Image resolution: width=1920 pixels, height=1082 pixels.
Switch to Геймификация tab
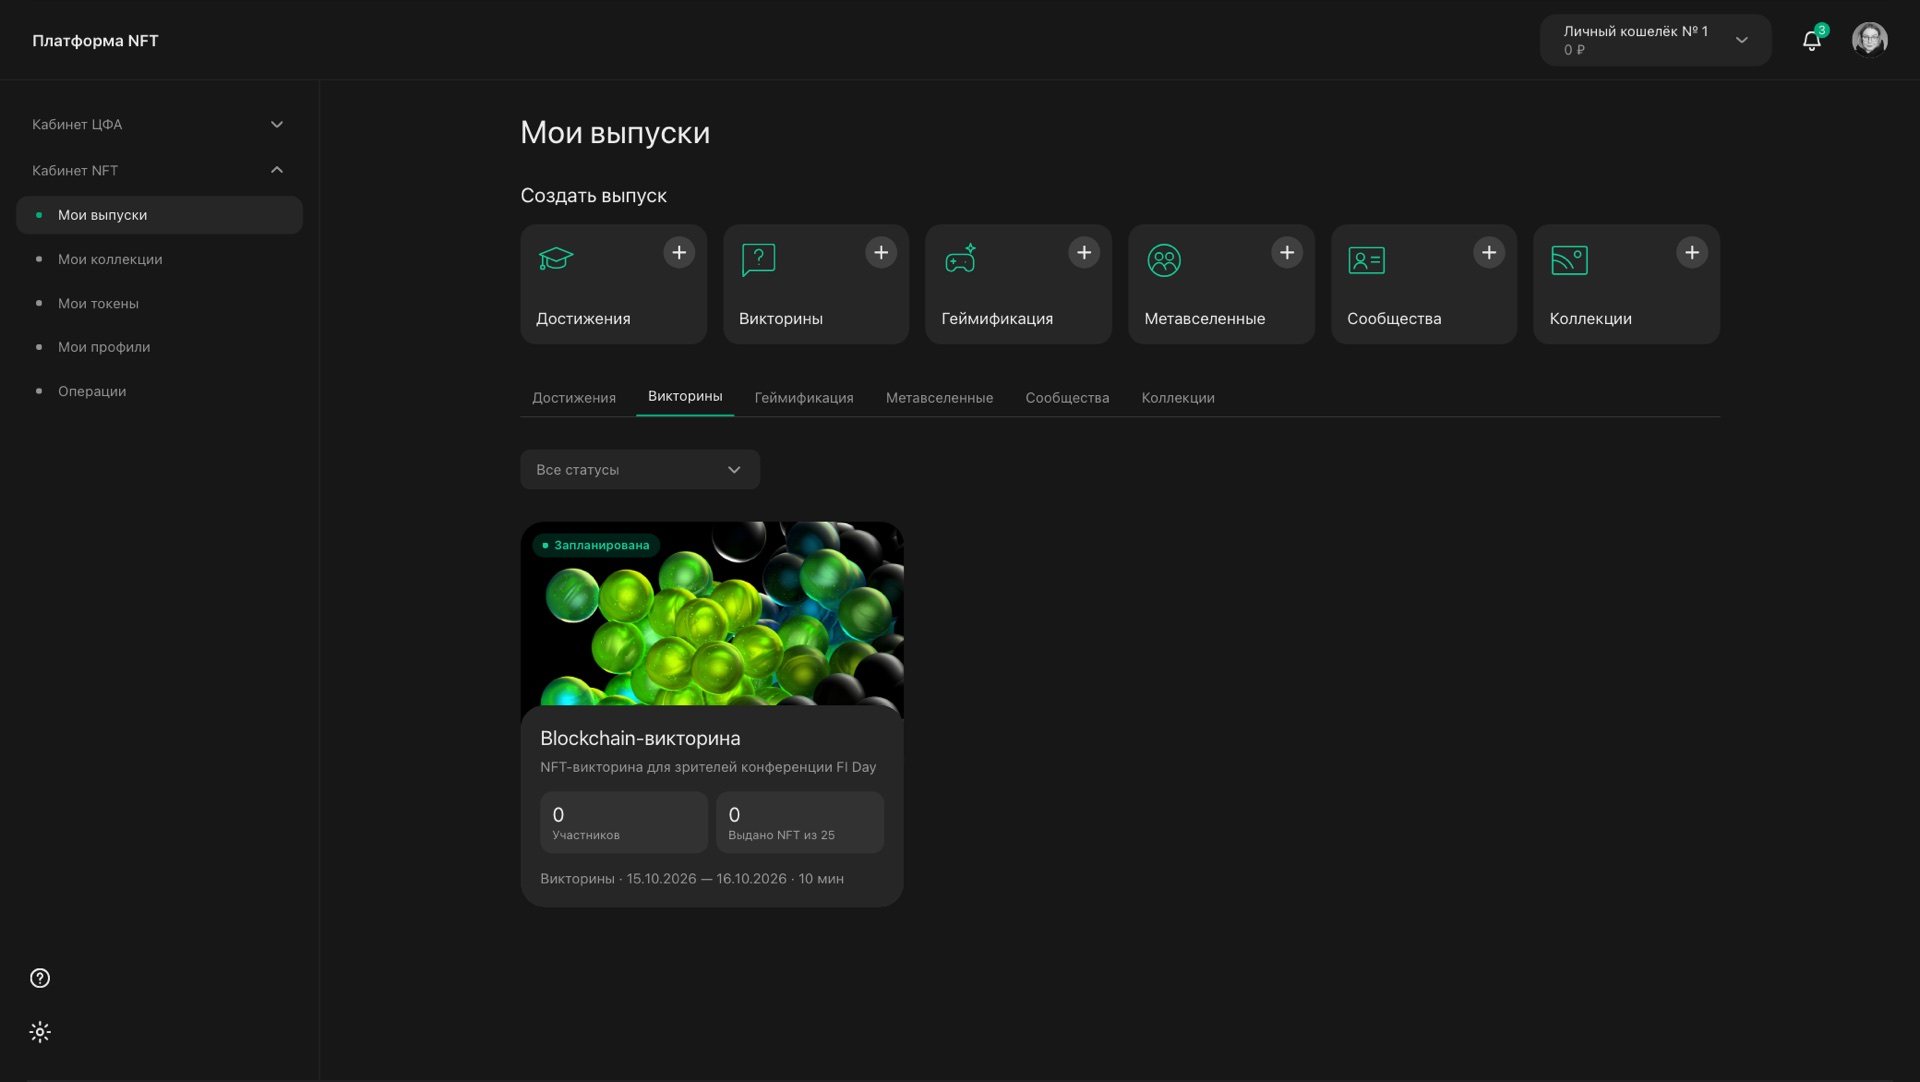click(804, 398)
